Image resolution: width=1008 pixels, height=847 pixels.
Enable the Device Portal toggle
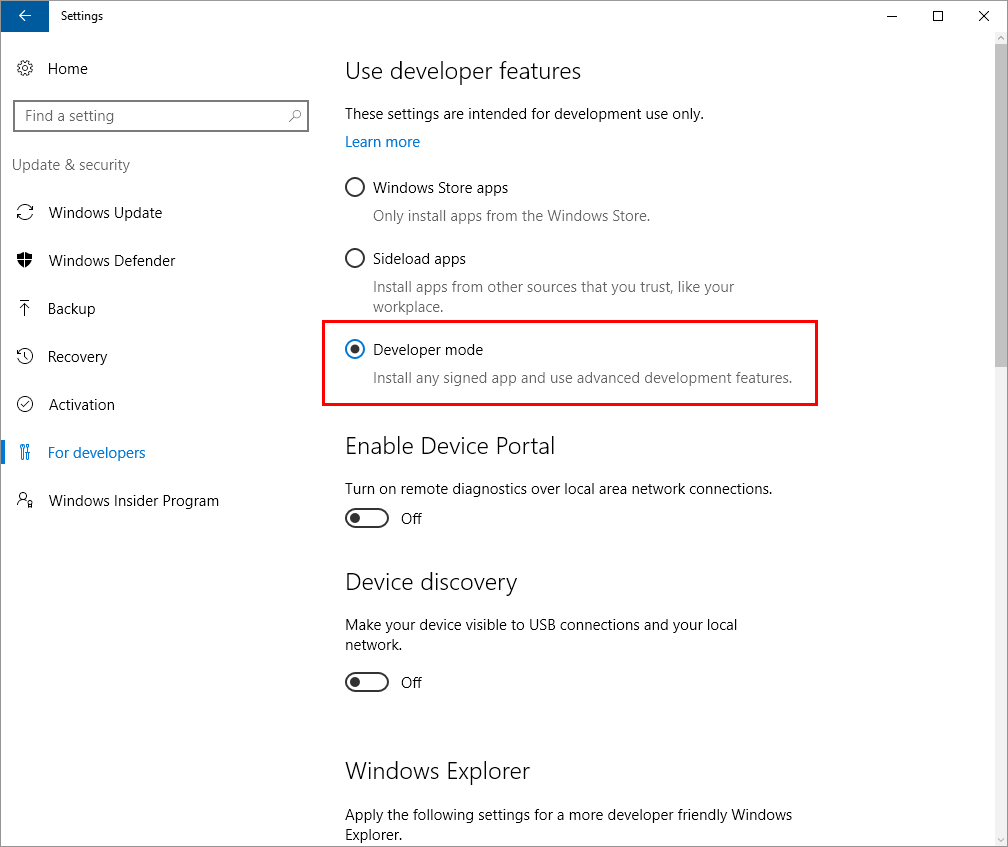(x=367, y=518)
